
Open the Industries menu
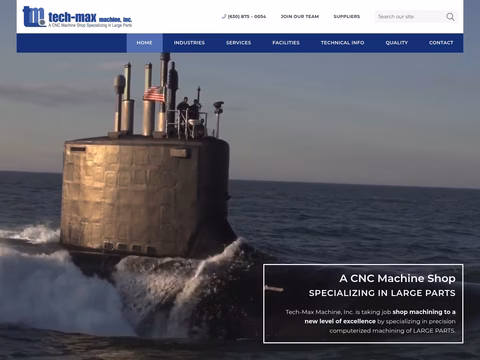click(189, 43)
